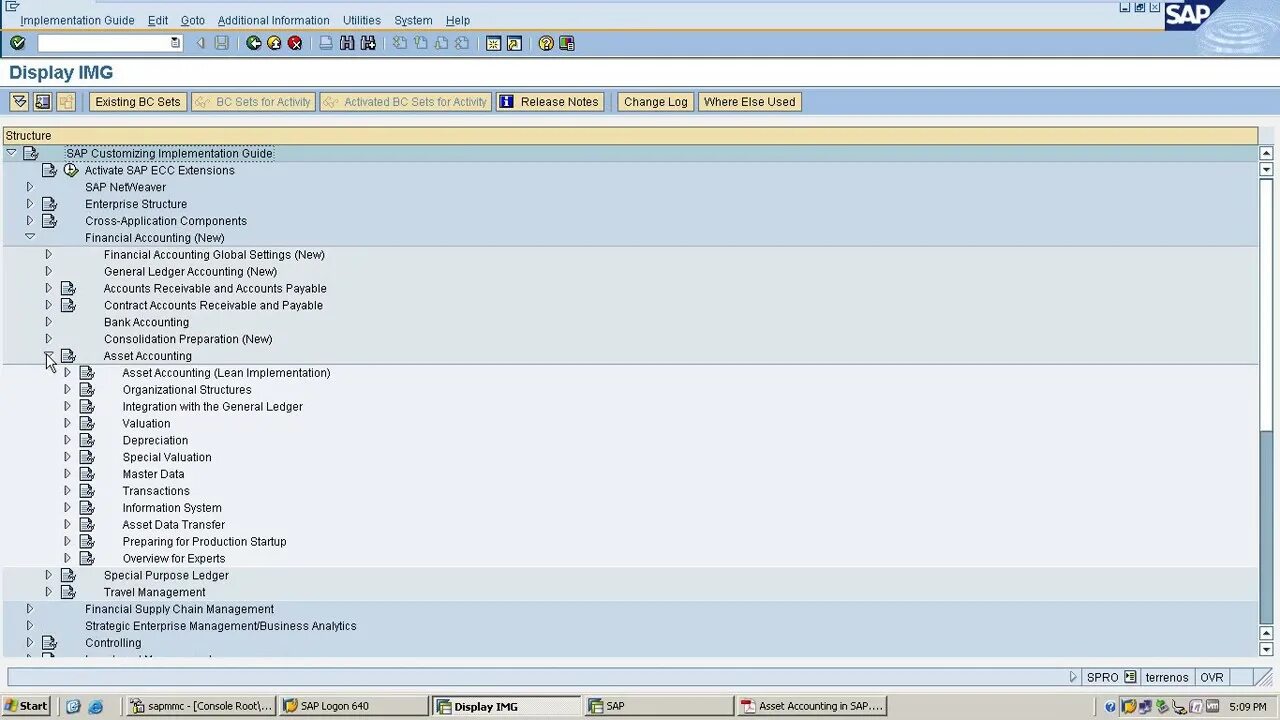
Task: Open the Goto menu
Action: 193,20
